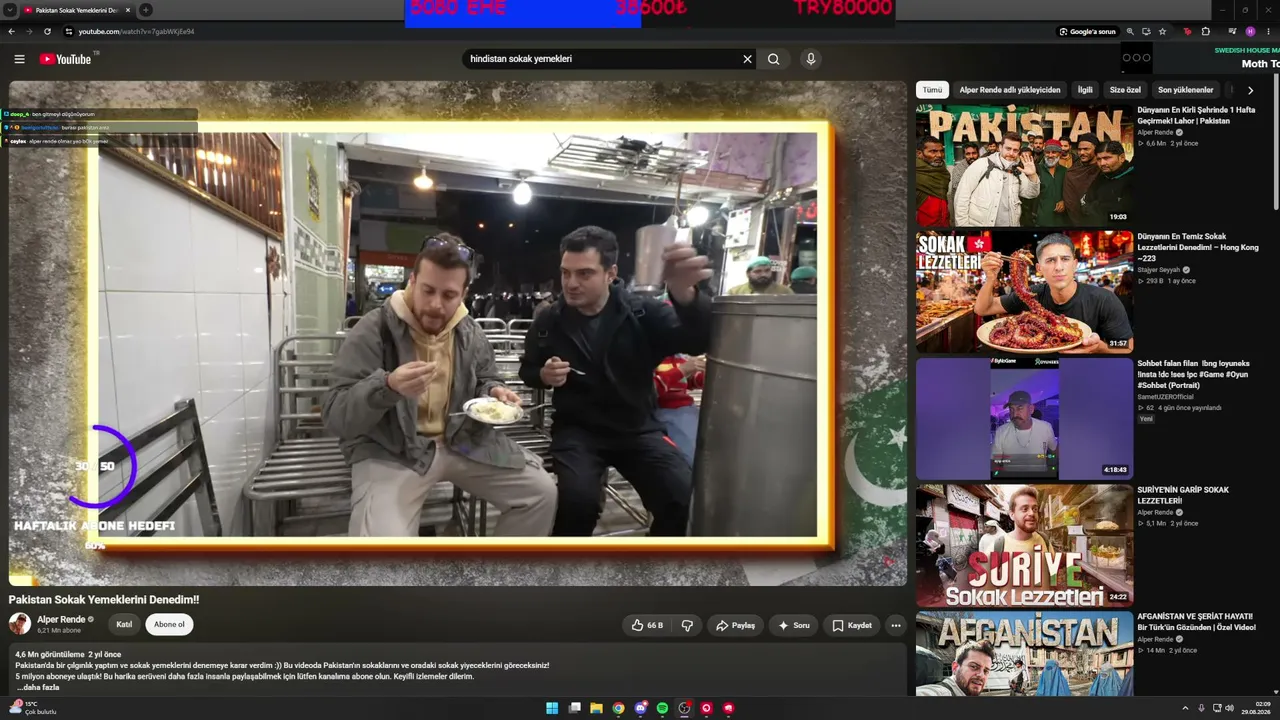Open Google'a sorun lens button

[x=1087, y=32]
